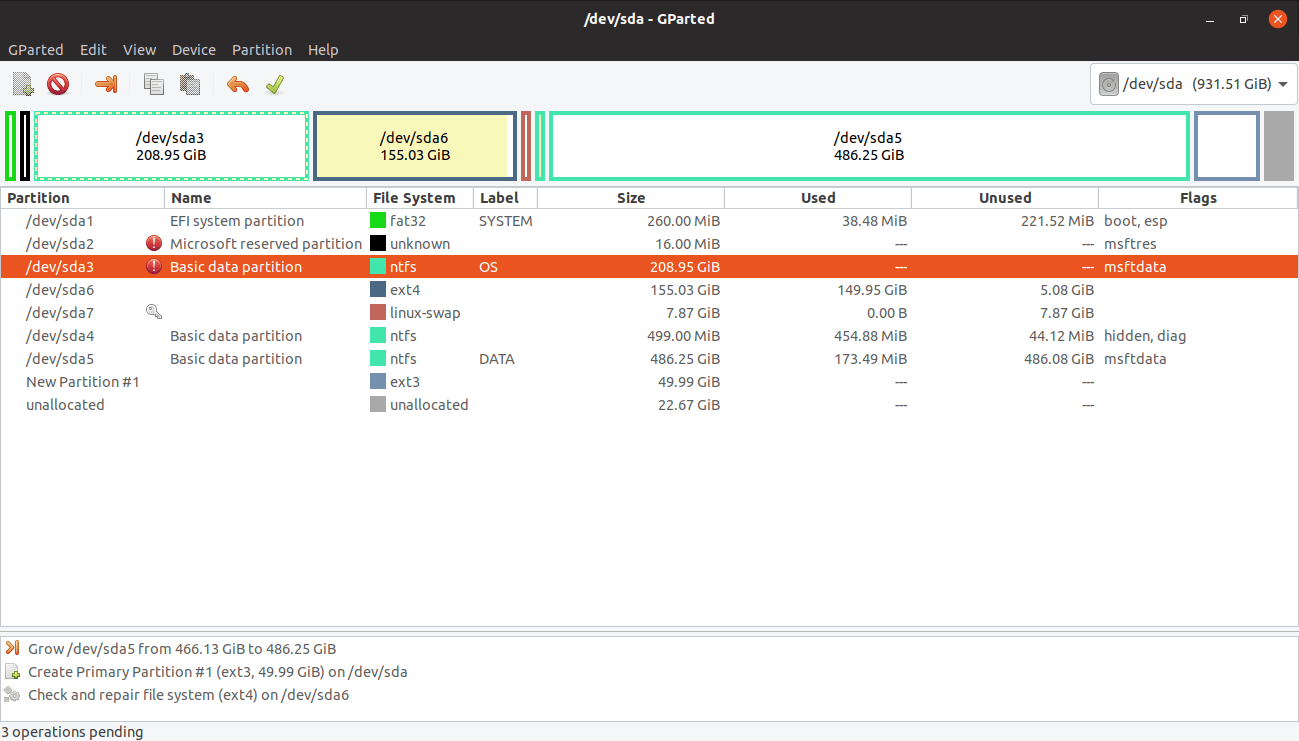The height and width of the screenshot is (741, 1299).
Task: Open the GParted menu
Action: tap(36, 49)
